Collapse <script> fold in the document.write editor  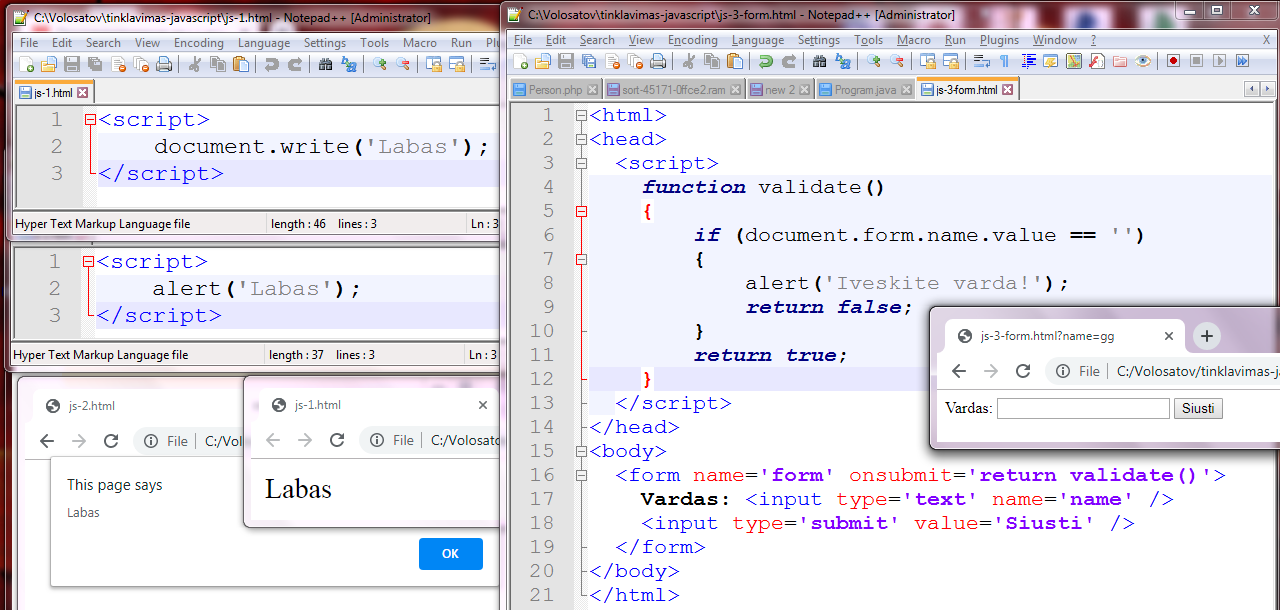point(90,120)
